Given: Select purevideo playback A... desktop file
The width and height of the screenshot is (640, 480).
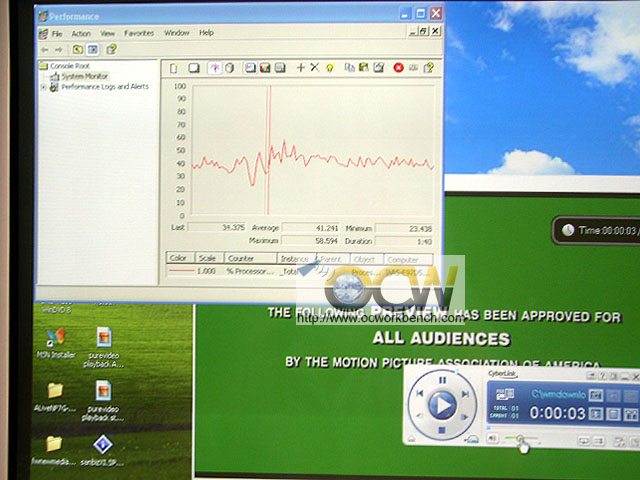Looking at the screenshot, I should 104,347.
